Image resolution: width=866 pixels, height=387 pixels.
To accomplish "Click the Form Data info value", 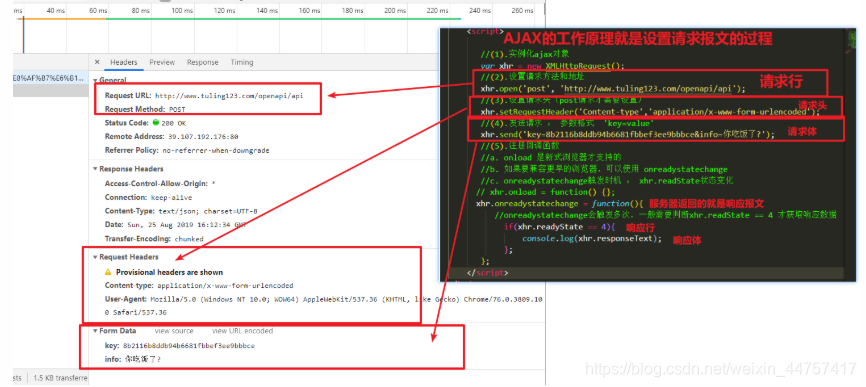I will 142,359.
